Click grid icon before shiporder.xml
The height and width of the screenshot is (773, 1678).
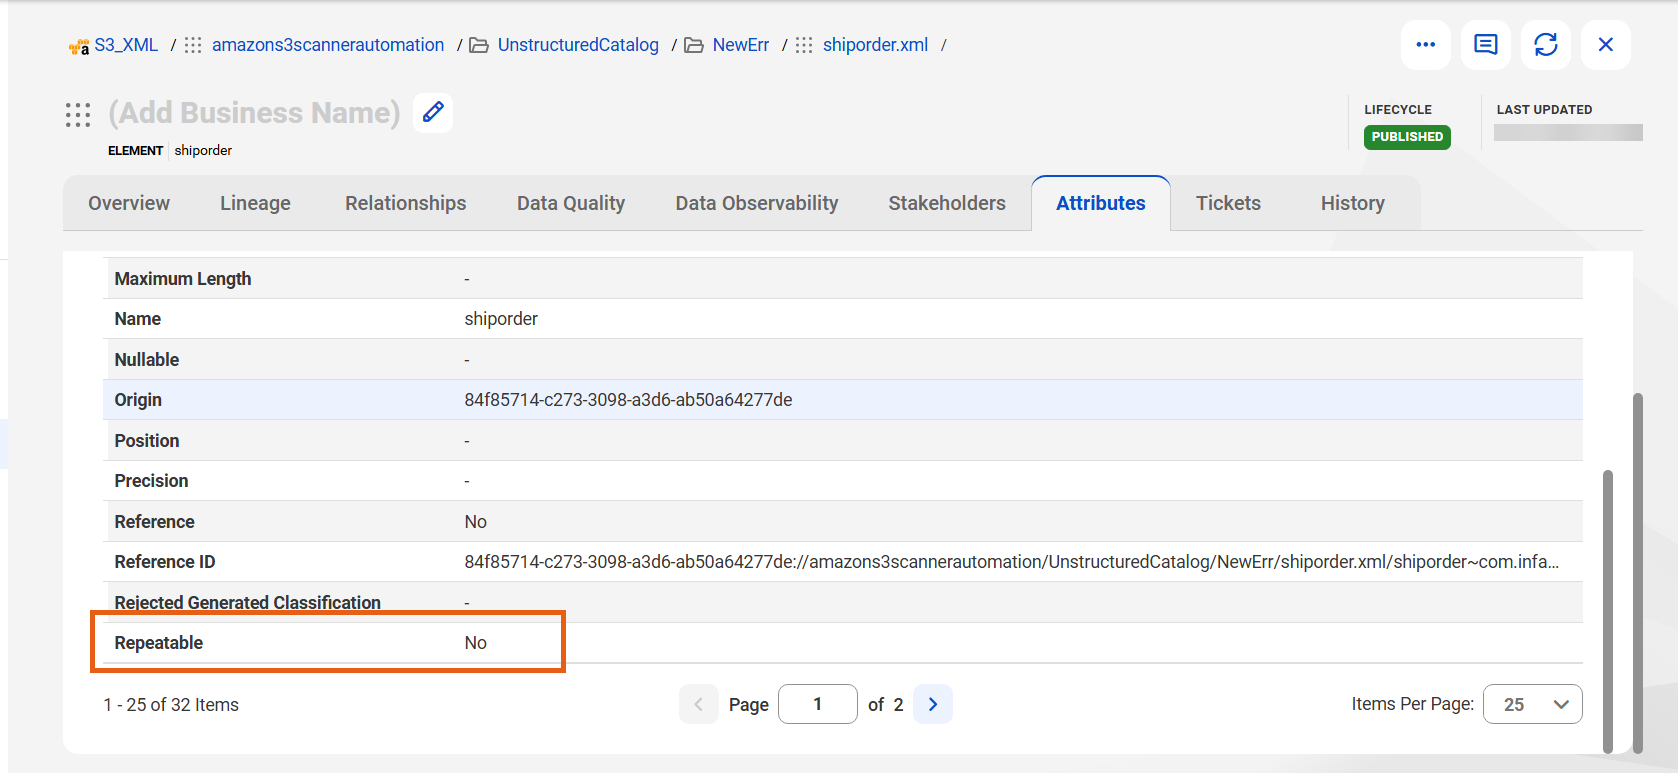tap(804, 45)
